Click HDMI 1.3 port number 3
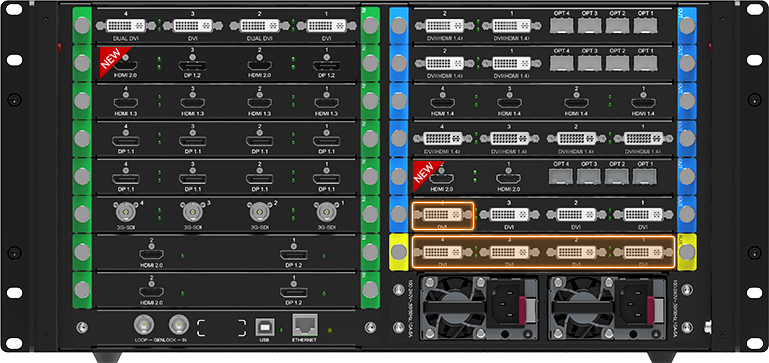This screenshot has width=769, height=363. [x=193, y=103]
